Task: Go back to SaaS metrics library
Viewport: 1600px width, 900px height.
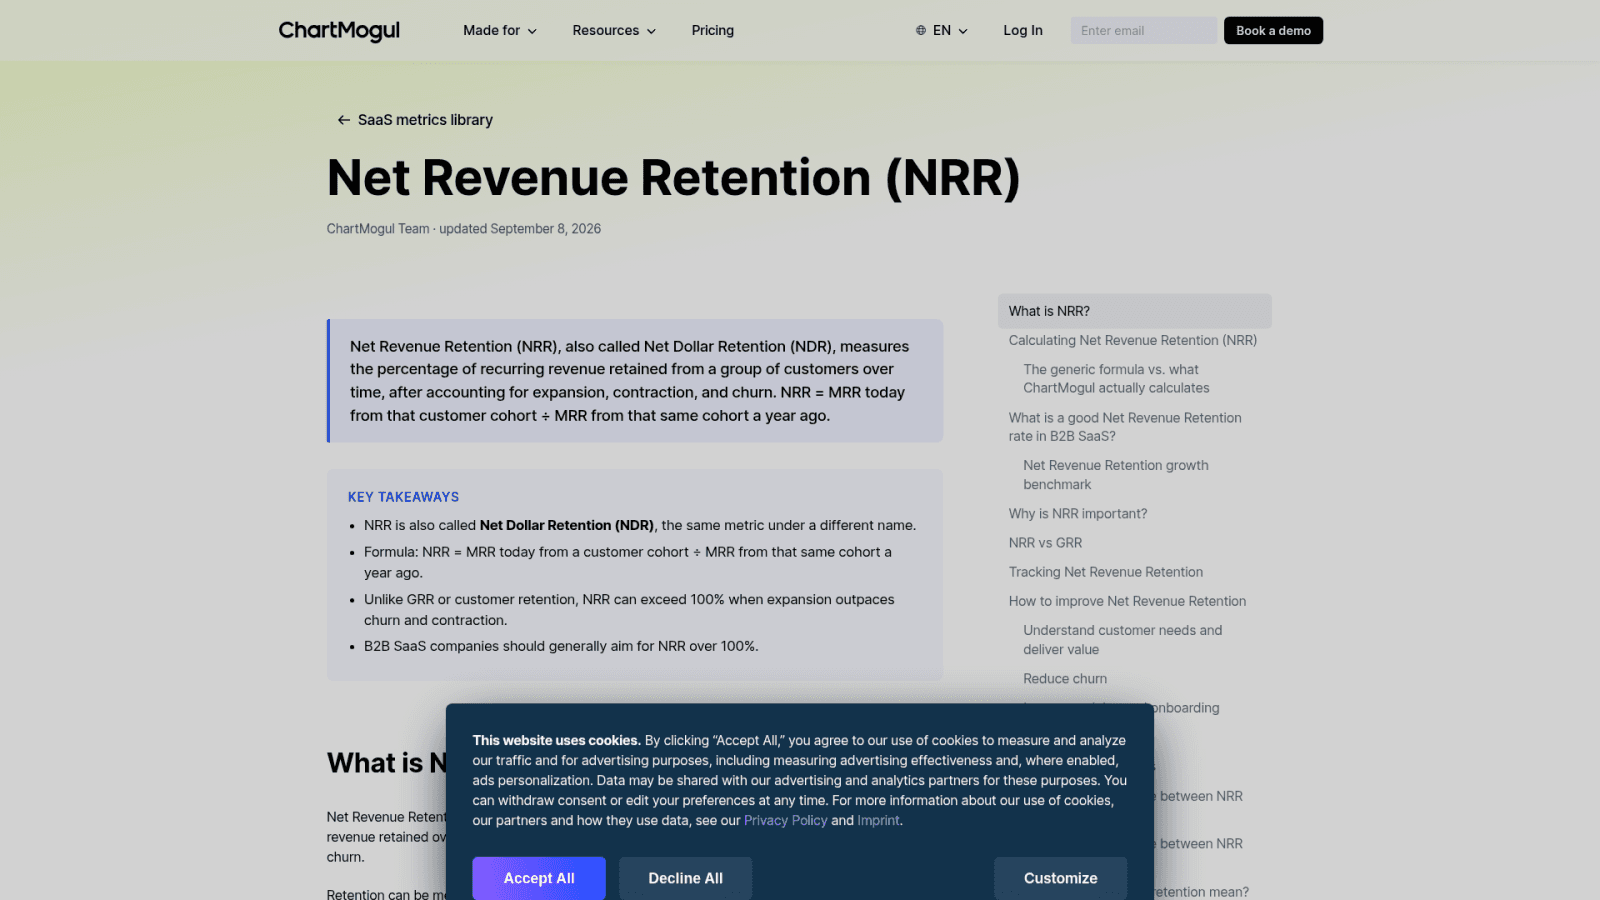Action: [x=425, y=120]
